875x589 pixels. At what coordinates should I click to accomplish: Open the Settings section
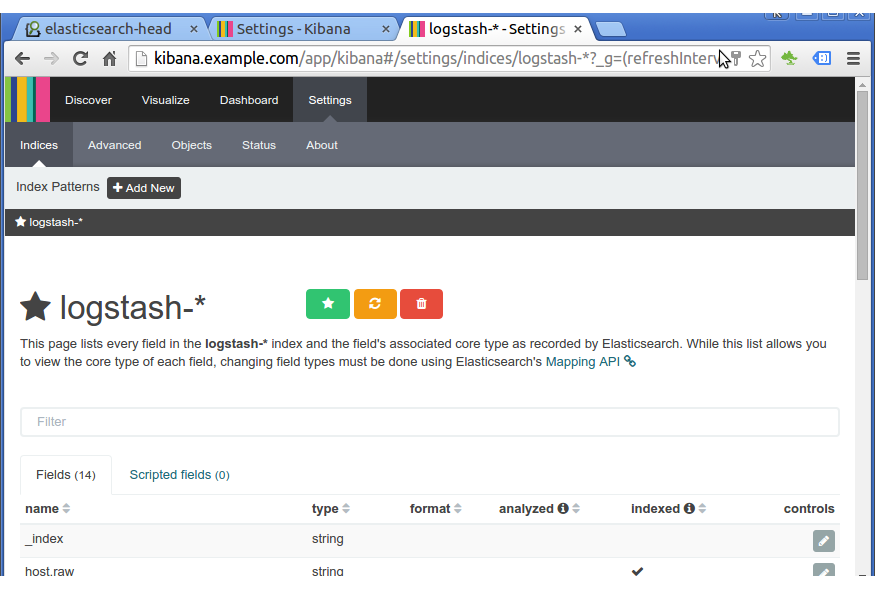(330, 100)
